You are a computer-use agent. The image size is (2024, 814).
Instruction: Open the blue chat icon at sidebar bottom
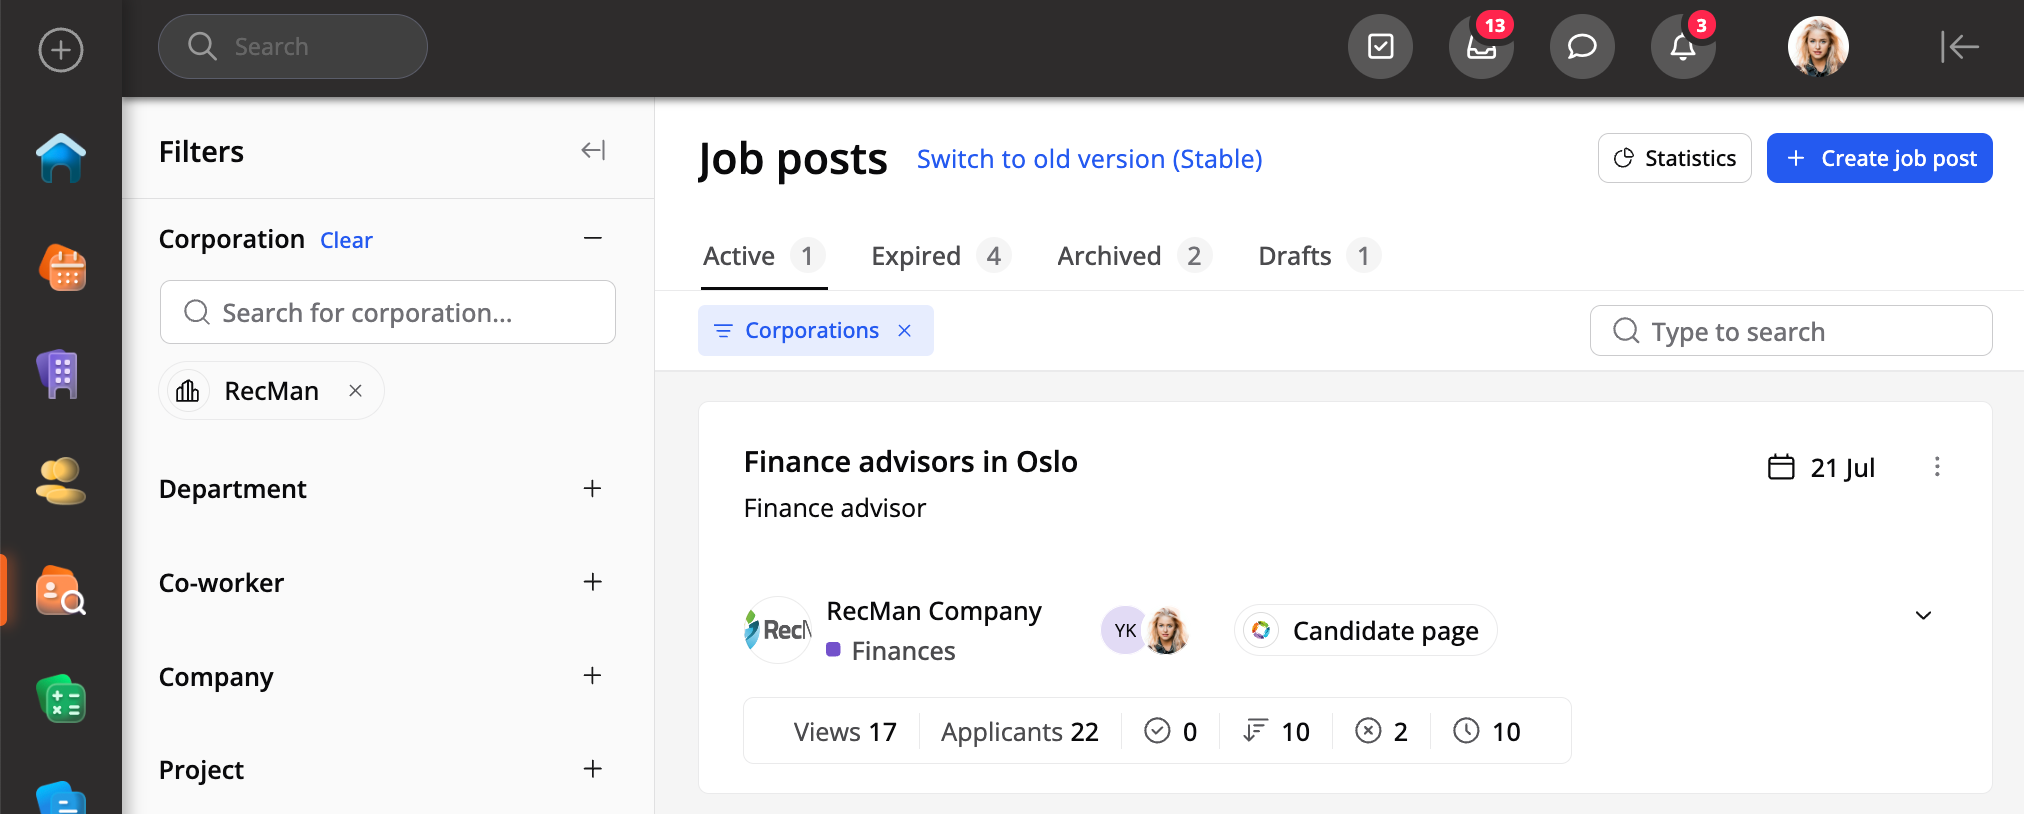61,798
